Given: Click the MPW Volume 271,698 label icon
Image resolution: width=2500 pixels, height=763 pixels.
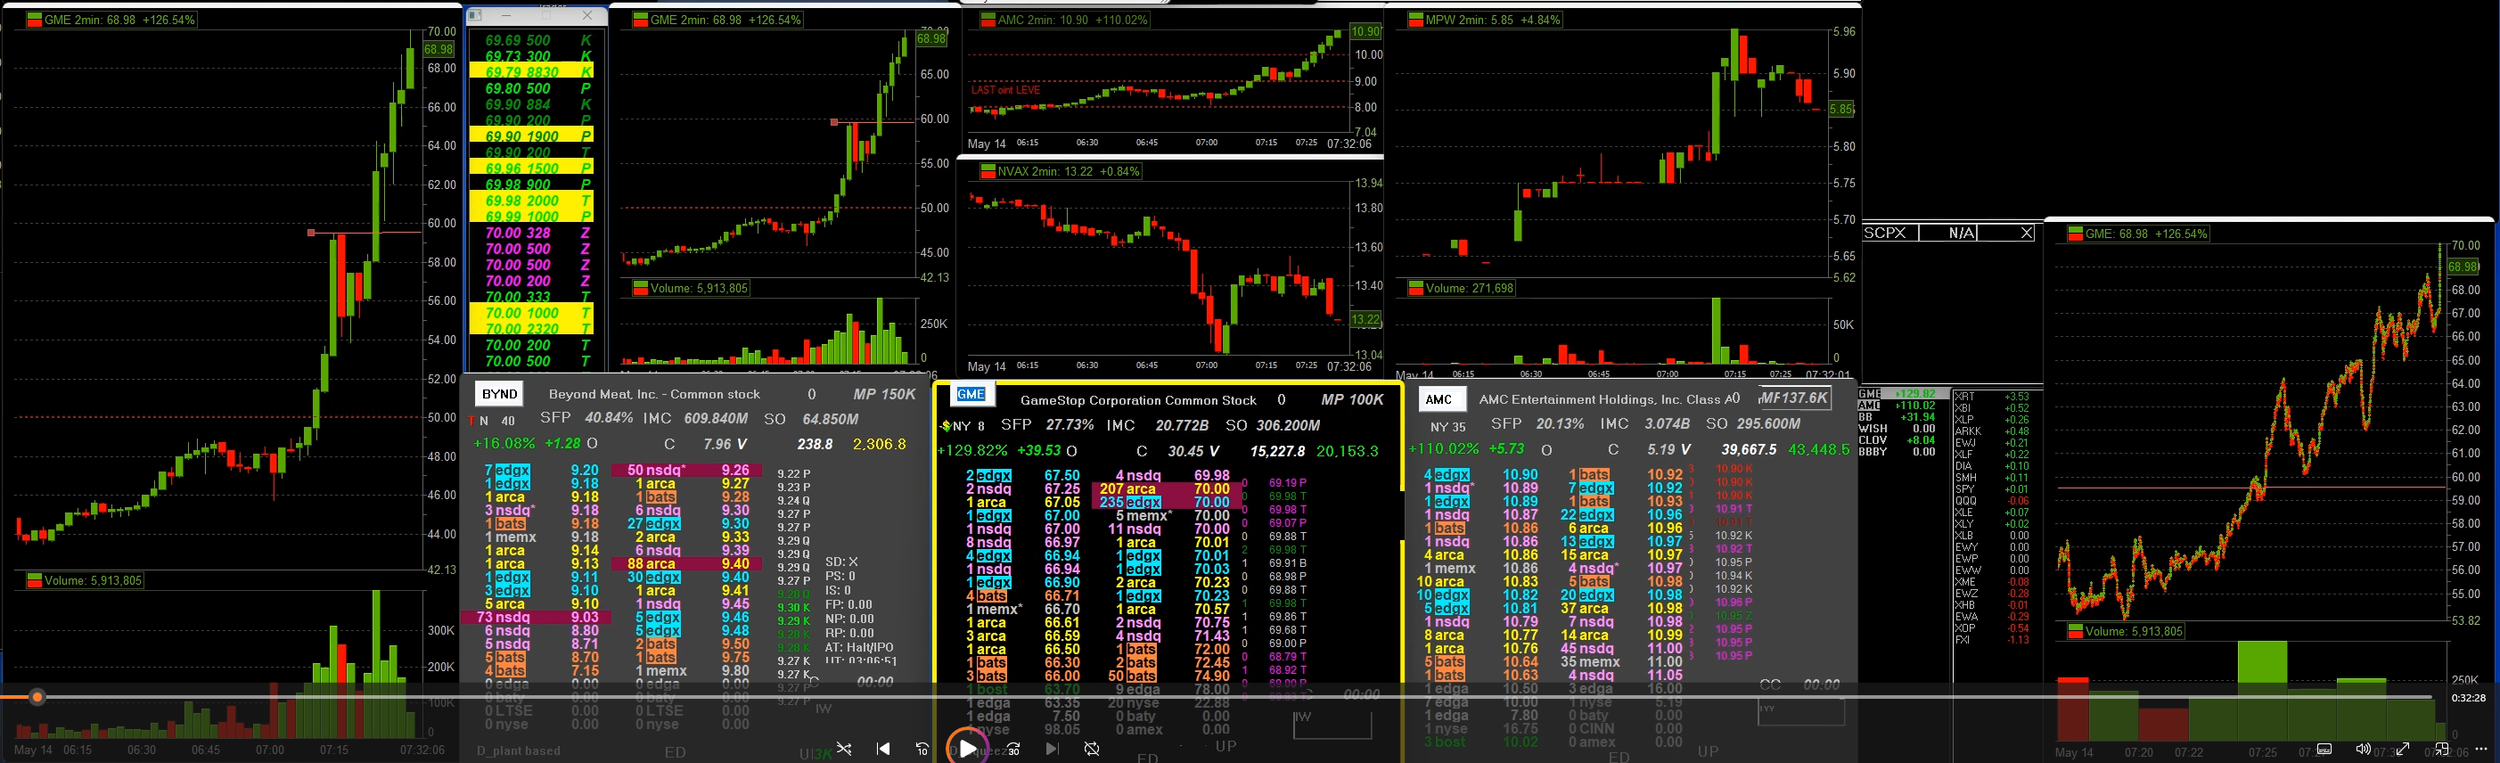Looking at the screenshot, I should tap(1416, 288).
